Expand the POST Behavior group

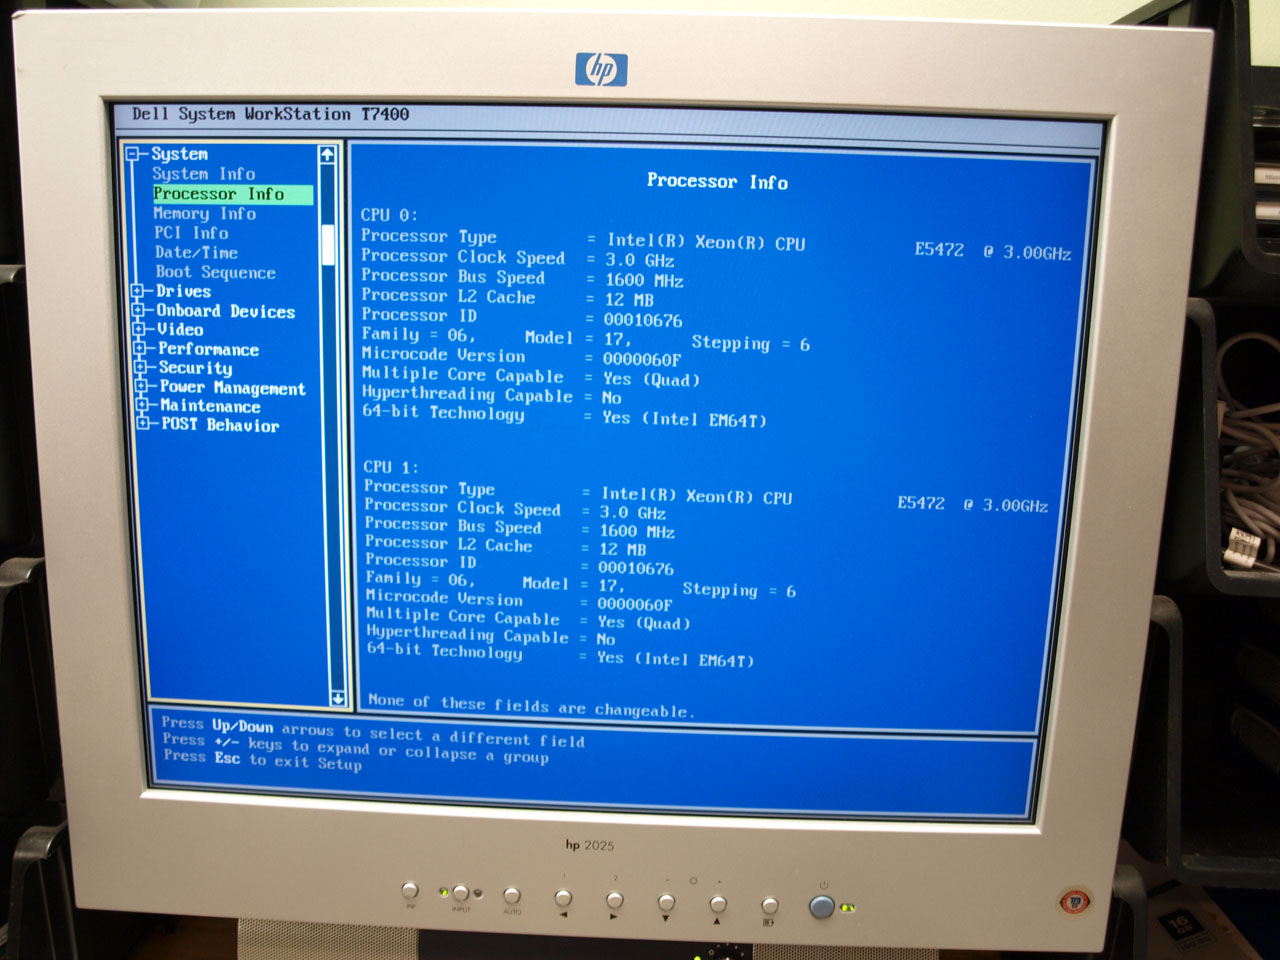[143, 424]
